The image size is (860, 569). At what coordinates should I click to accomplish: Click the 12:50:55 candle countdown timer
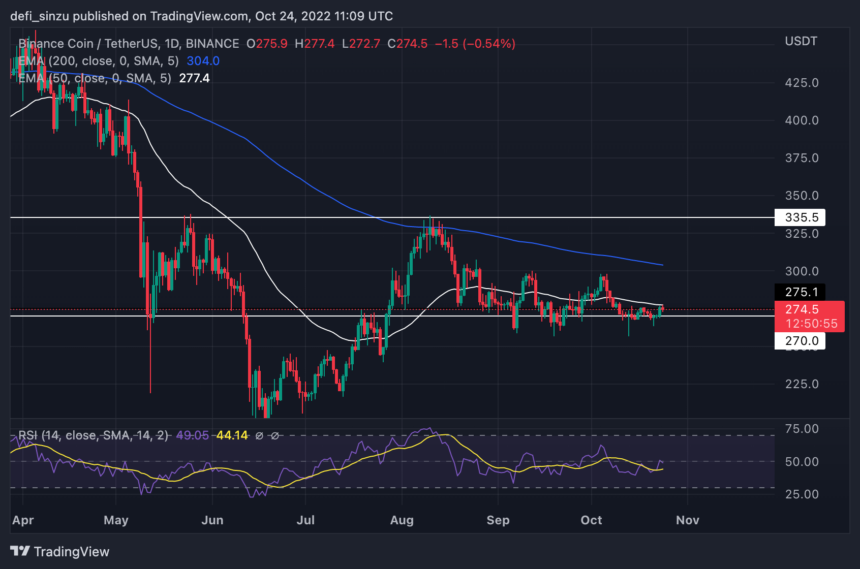[x=811, y=324]
